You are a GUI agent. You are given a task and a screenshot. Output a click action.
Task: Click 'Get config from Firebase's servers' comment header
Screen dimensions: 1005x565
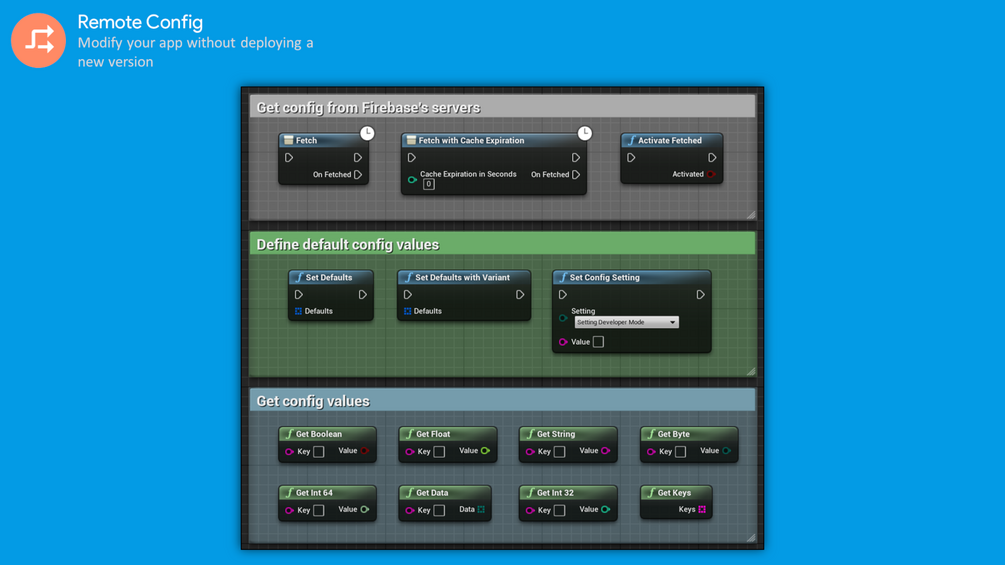502,107
